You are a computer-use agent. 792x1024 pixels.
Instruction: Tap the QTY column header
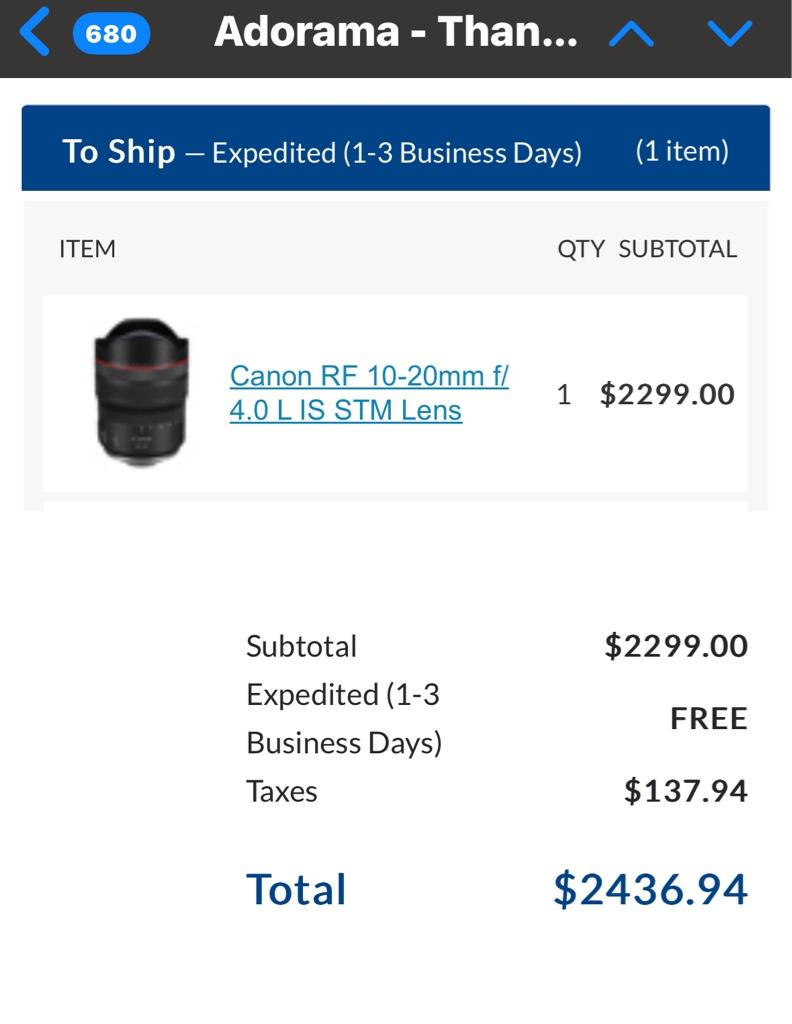tap(580, 249)
